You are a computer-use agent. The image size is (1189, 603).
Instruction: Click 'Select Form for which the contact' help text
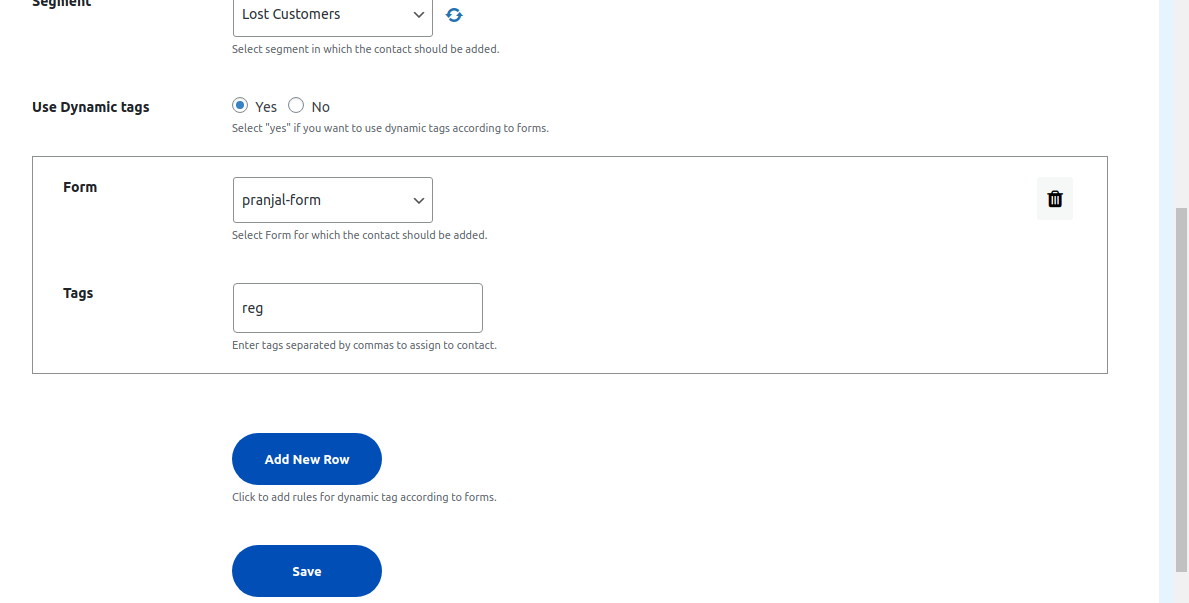(x=359, y=235)
